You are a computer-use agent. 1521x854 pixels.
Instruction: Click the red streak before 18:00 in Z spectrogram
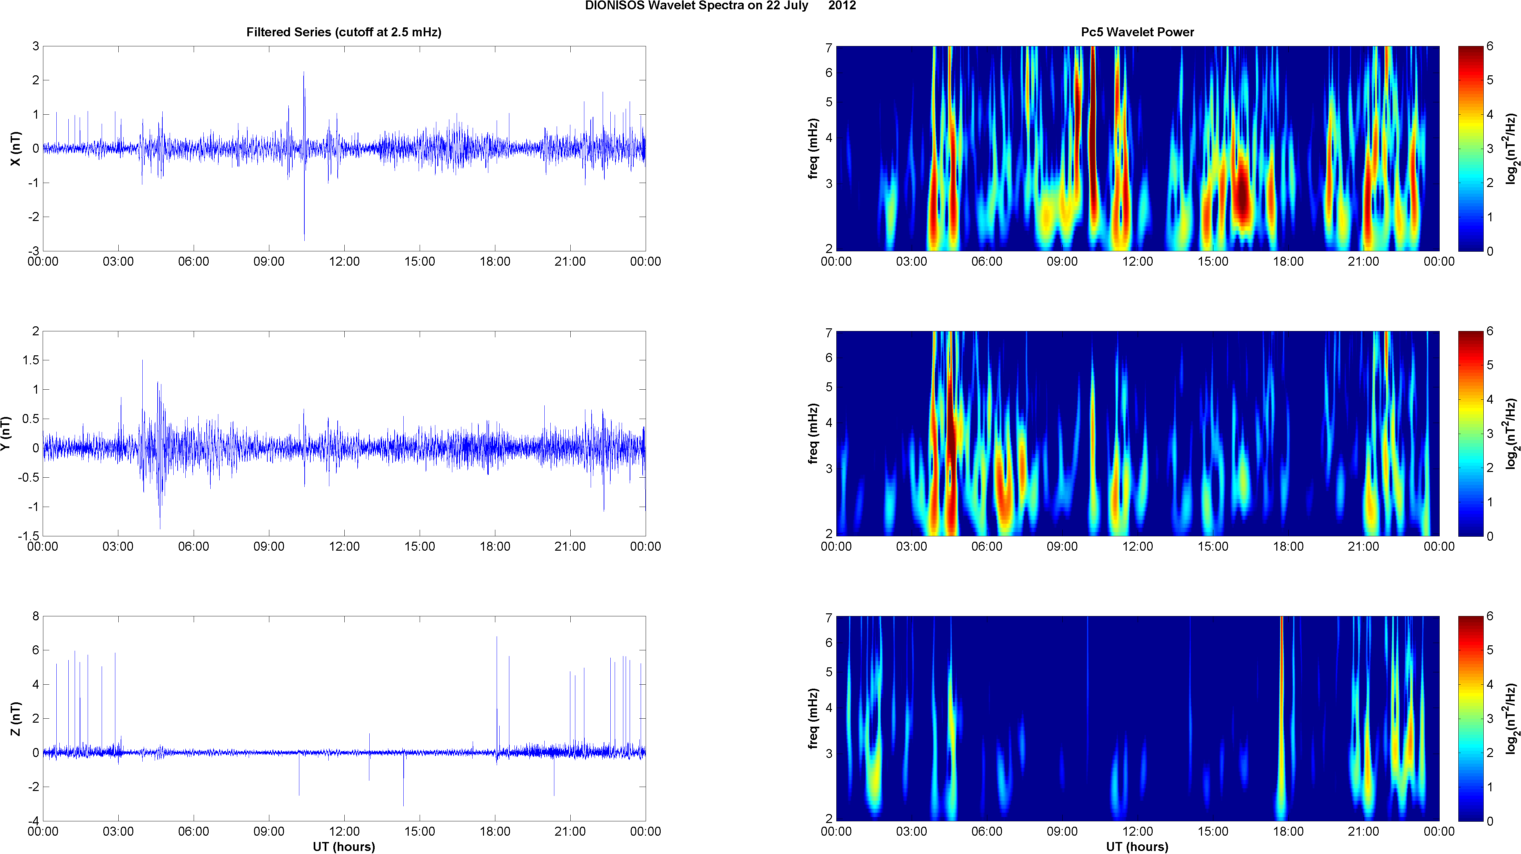(x=1281, y=718)
